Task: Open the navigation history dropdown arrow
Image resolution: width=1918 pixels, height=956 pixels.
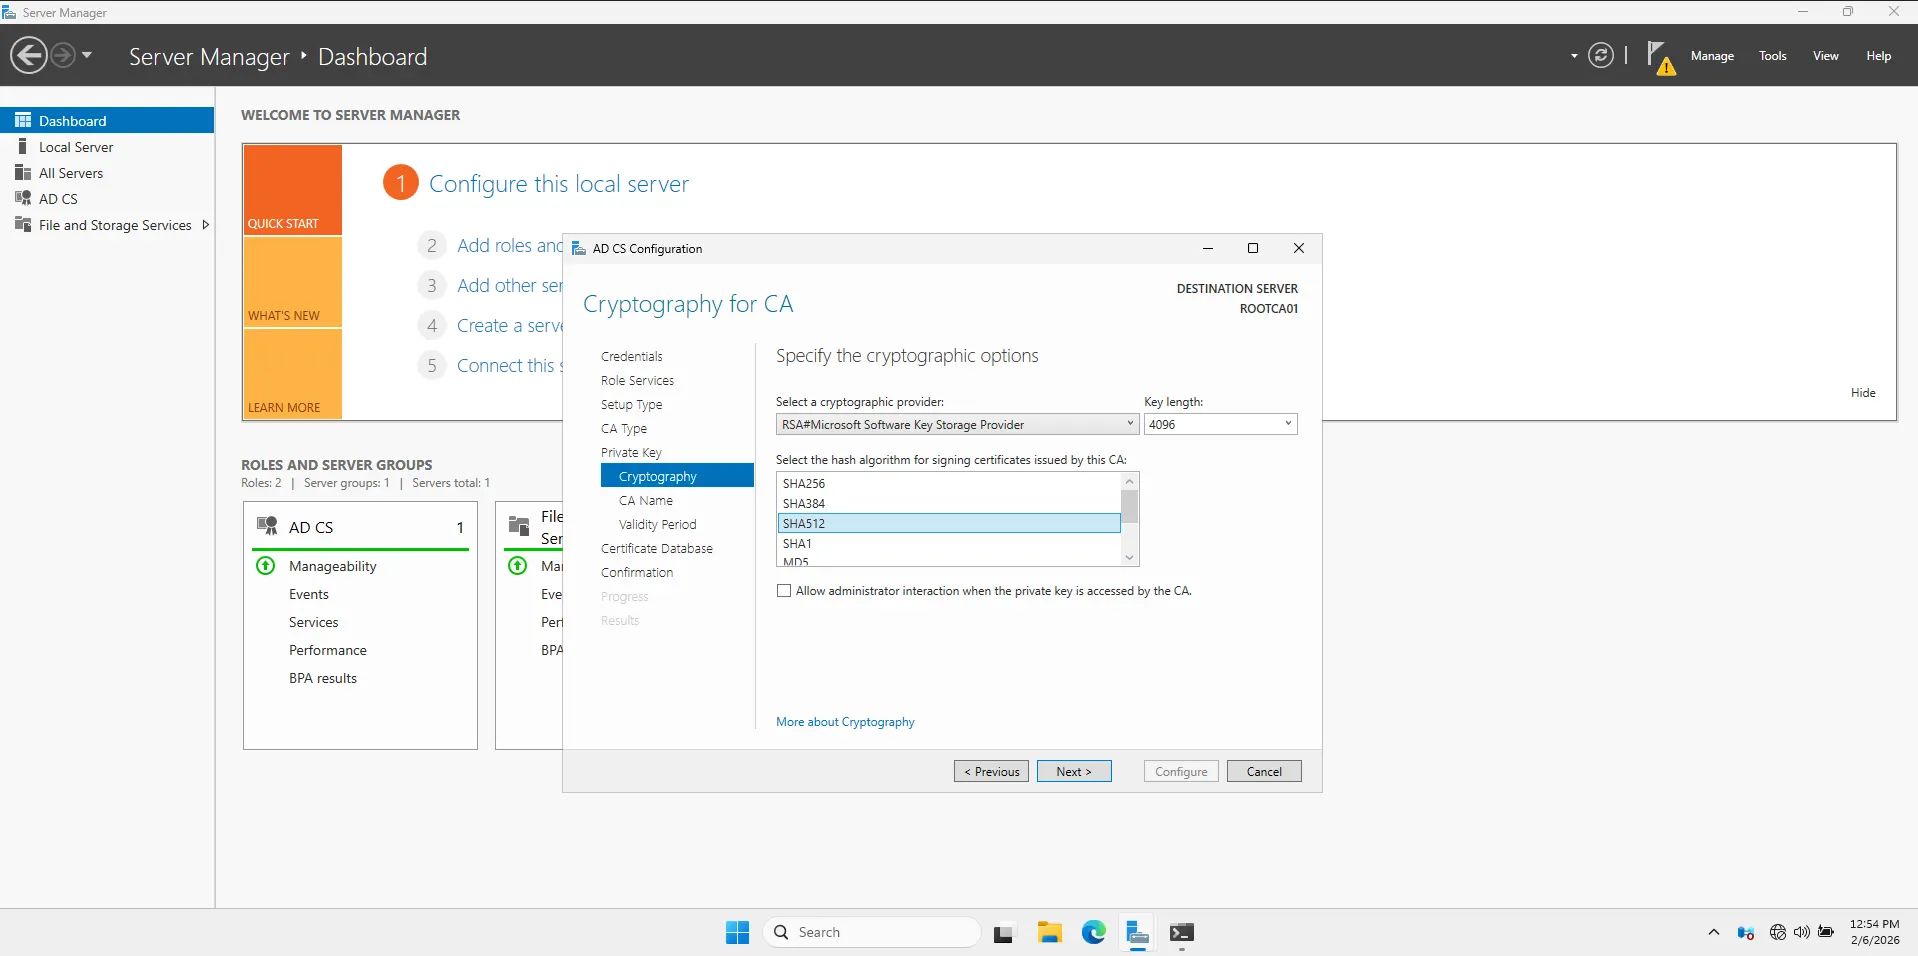Action: click(87, 55)
